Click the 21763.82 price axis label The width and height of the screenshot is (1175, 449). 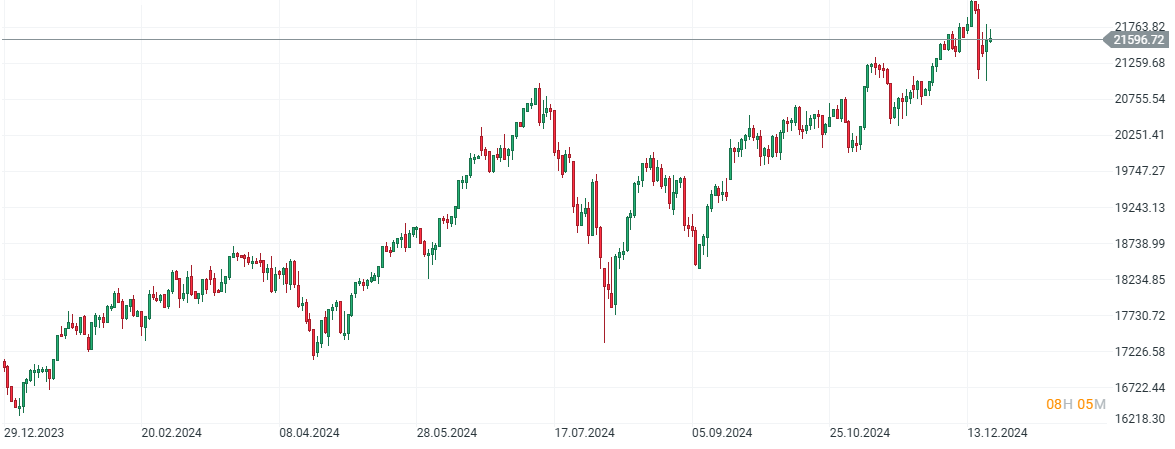[1138, 27]
